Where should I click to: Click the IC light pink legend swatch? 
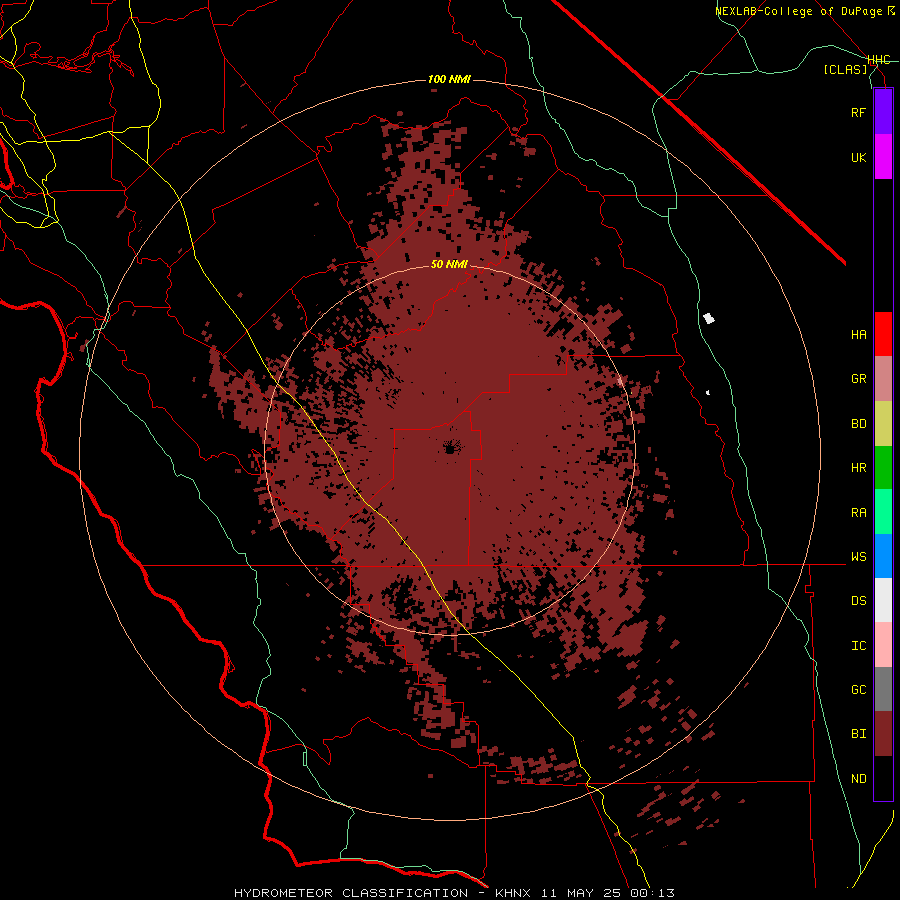[883, 645]
